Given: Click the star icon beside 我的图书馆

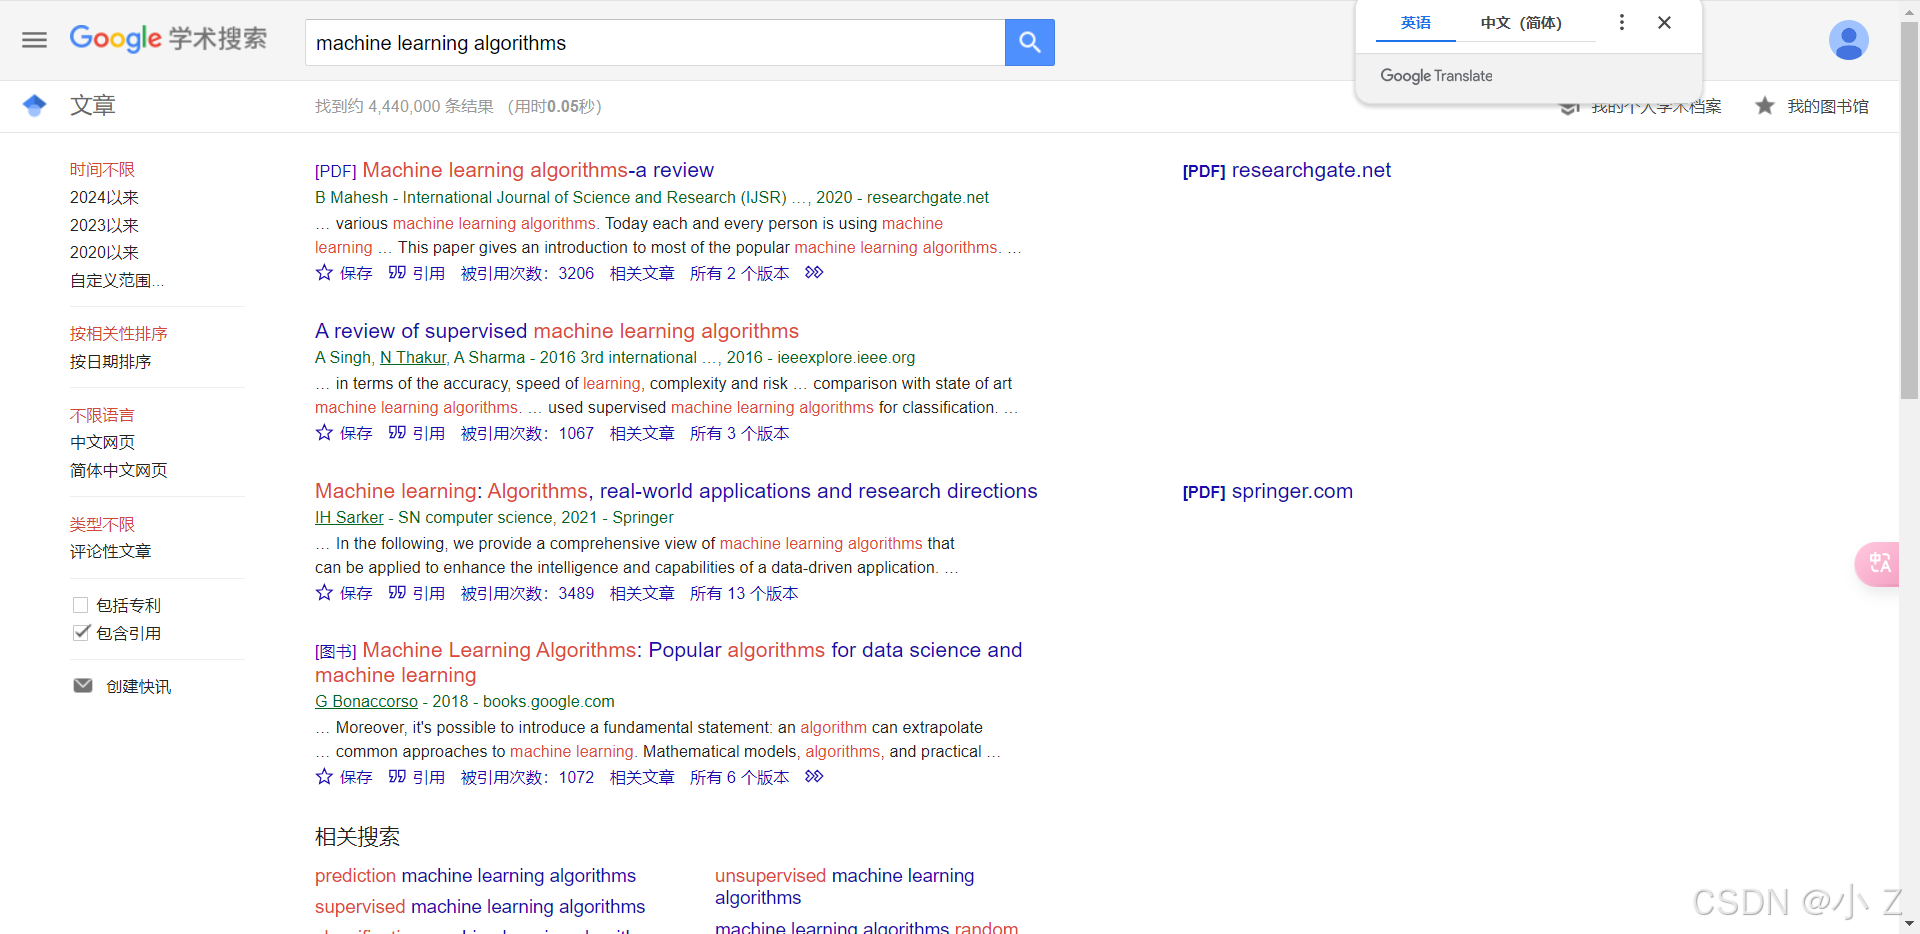Looking at the screenshot, I should tap(1765, 106).
